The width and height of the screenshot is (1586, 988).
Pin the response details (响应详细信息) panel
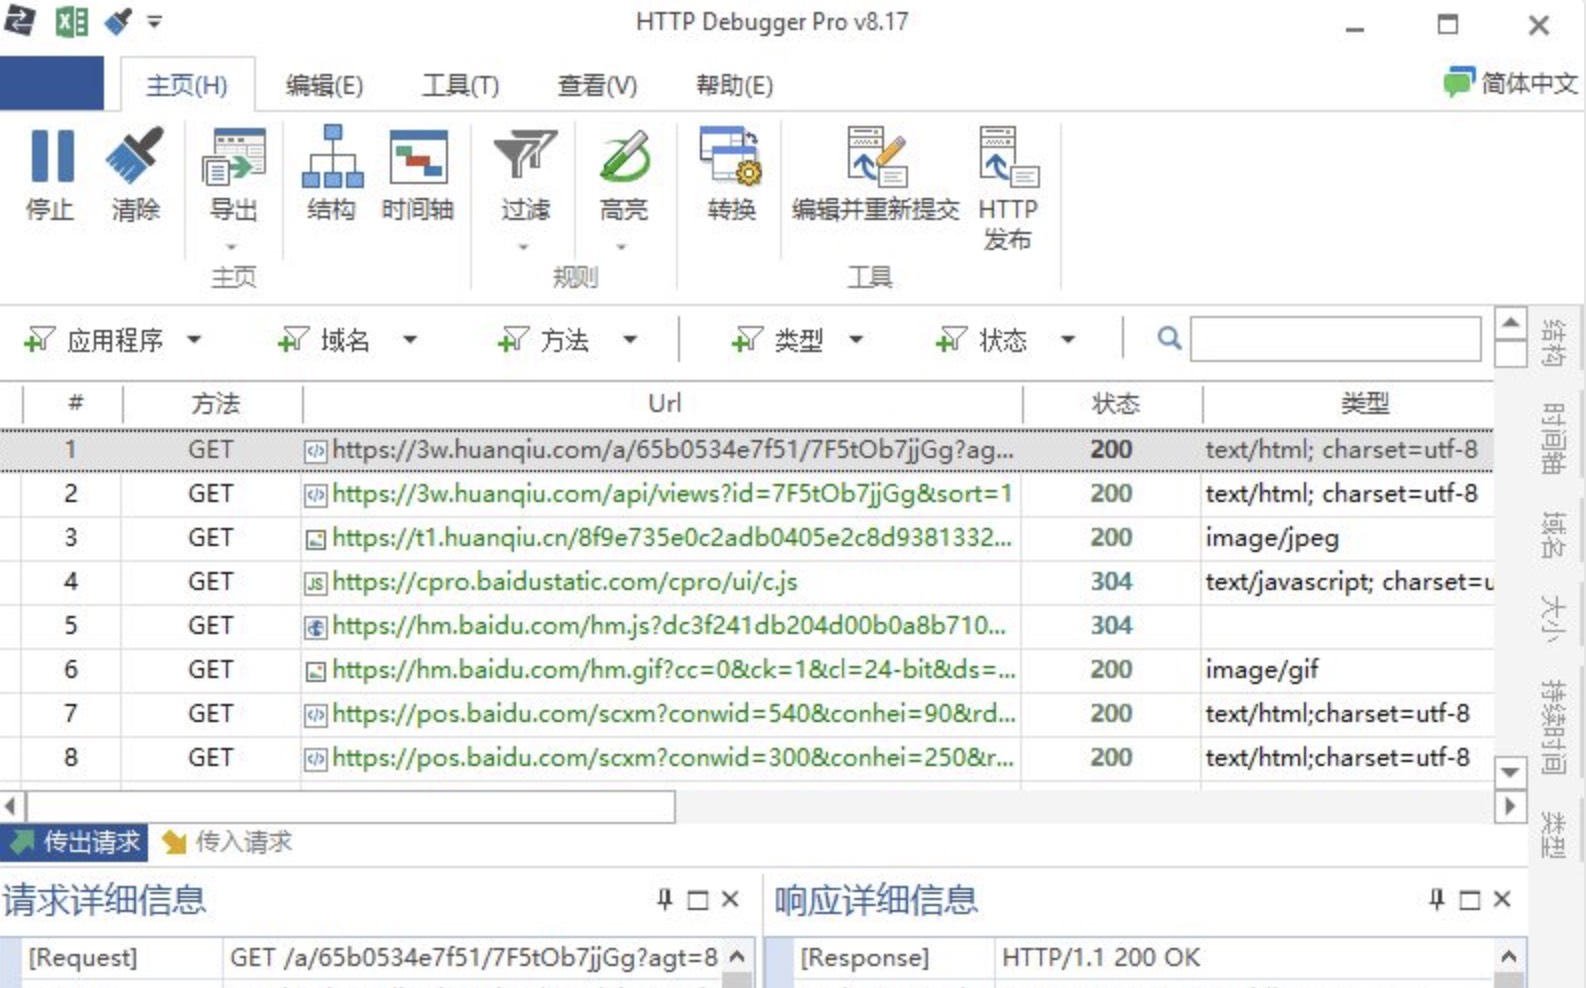1436,900
